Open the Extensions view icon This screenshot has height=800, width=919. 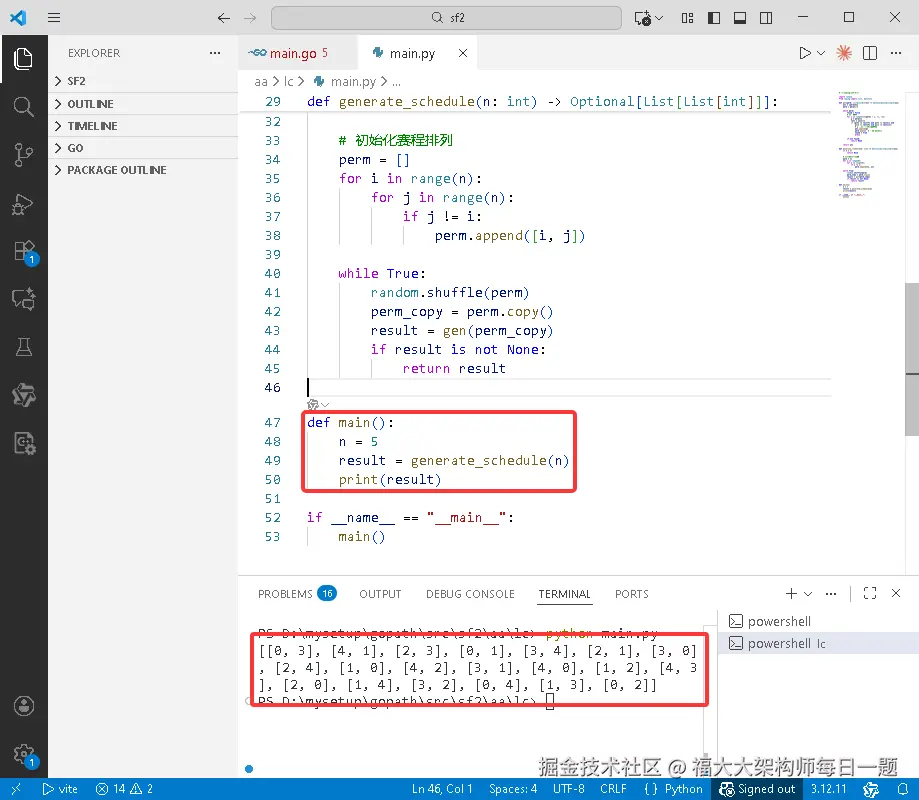tap(25, 252)
